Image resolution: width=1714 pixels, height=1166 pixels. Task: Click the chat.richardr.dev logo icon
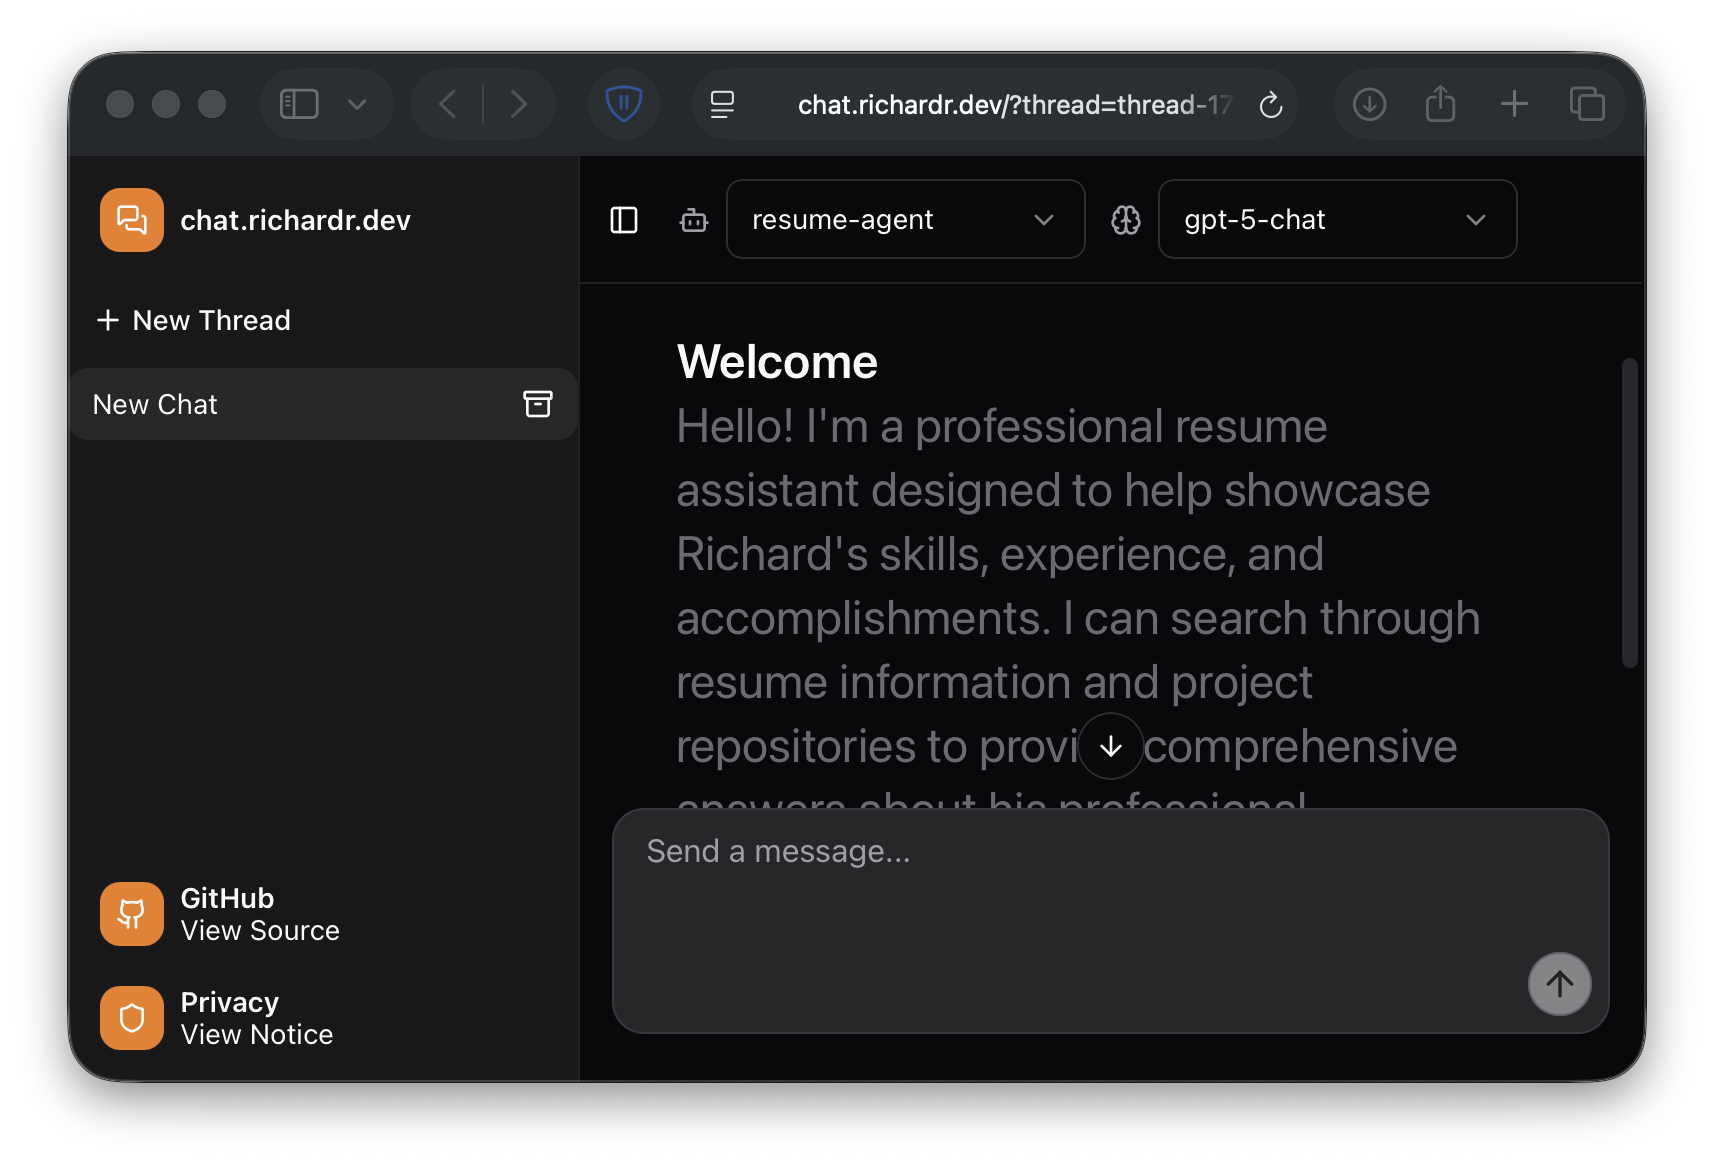click(131, 220)
